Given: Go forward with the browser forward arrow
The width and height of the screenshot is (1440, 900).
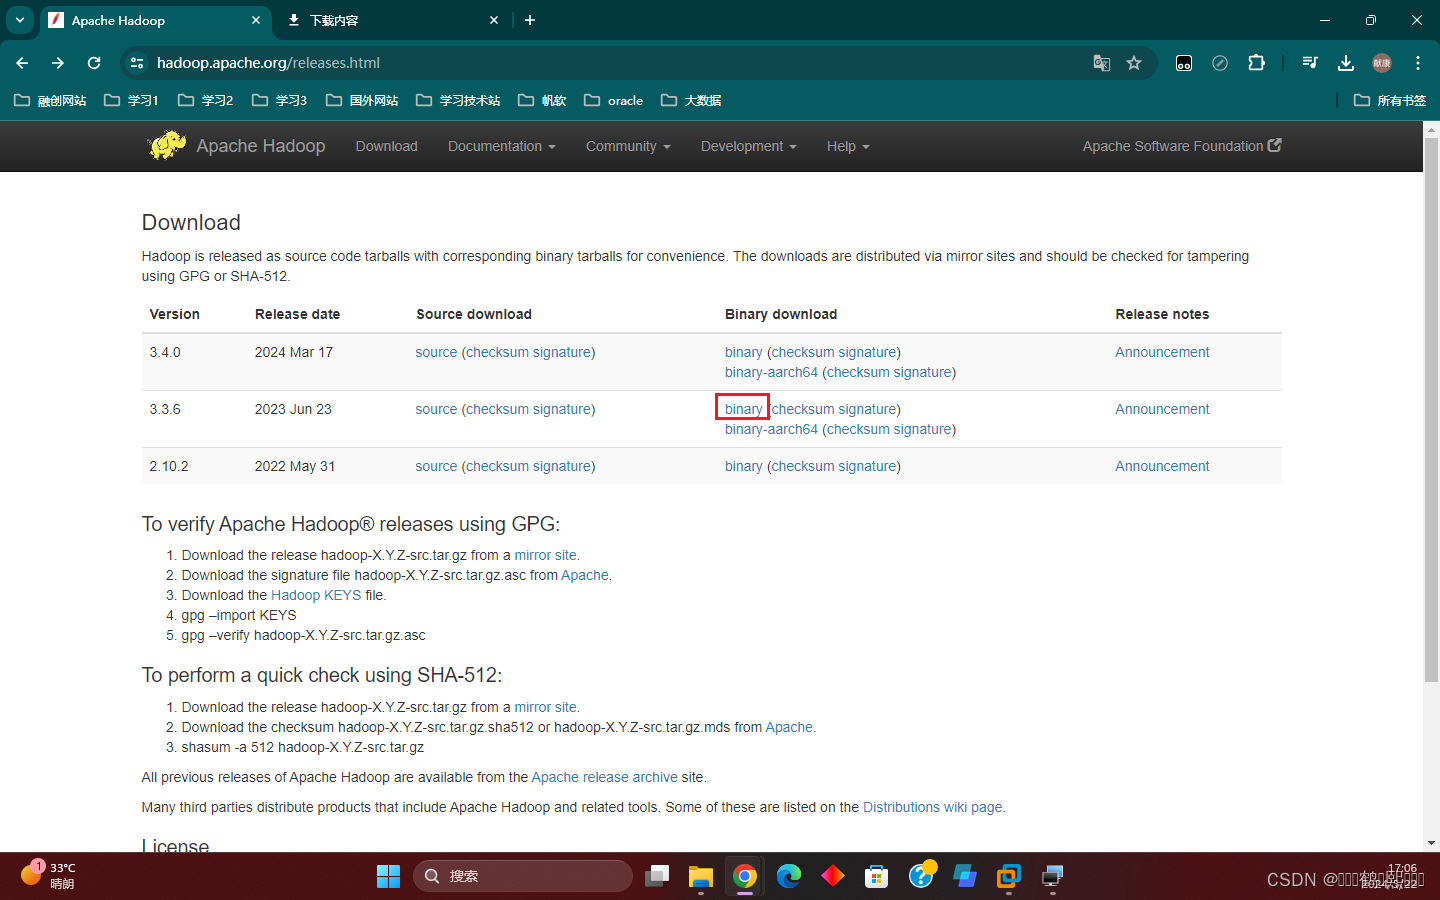Looking at the screenshot, I should pos(58,63).
